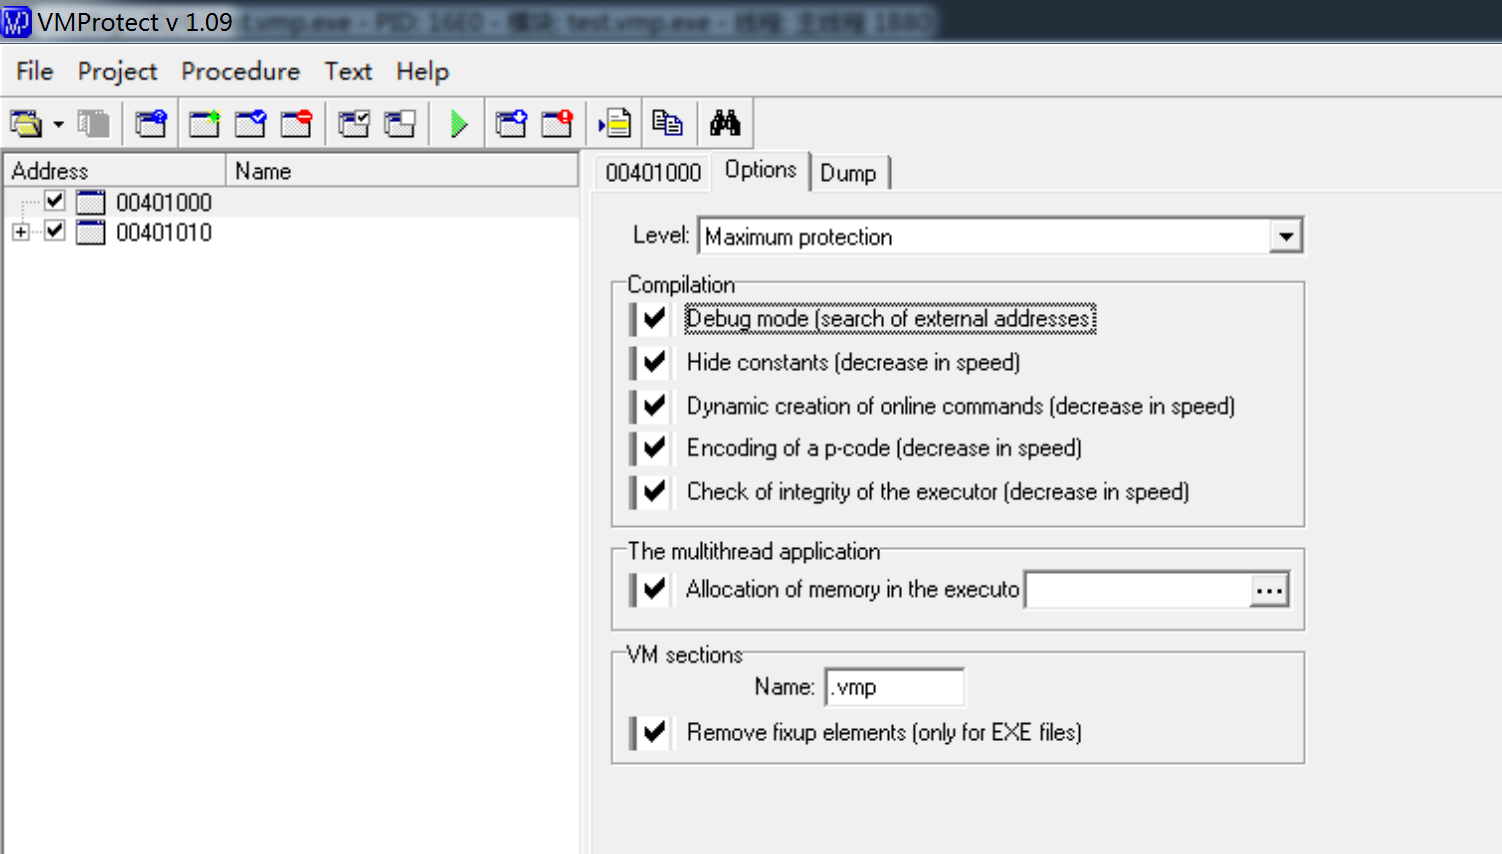
Task: Click the window icon with blue checkmark
Action: [251, 123]
